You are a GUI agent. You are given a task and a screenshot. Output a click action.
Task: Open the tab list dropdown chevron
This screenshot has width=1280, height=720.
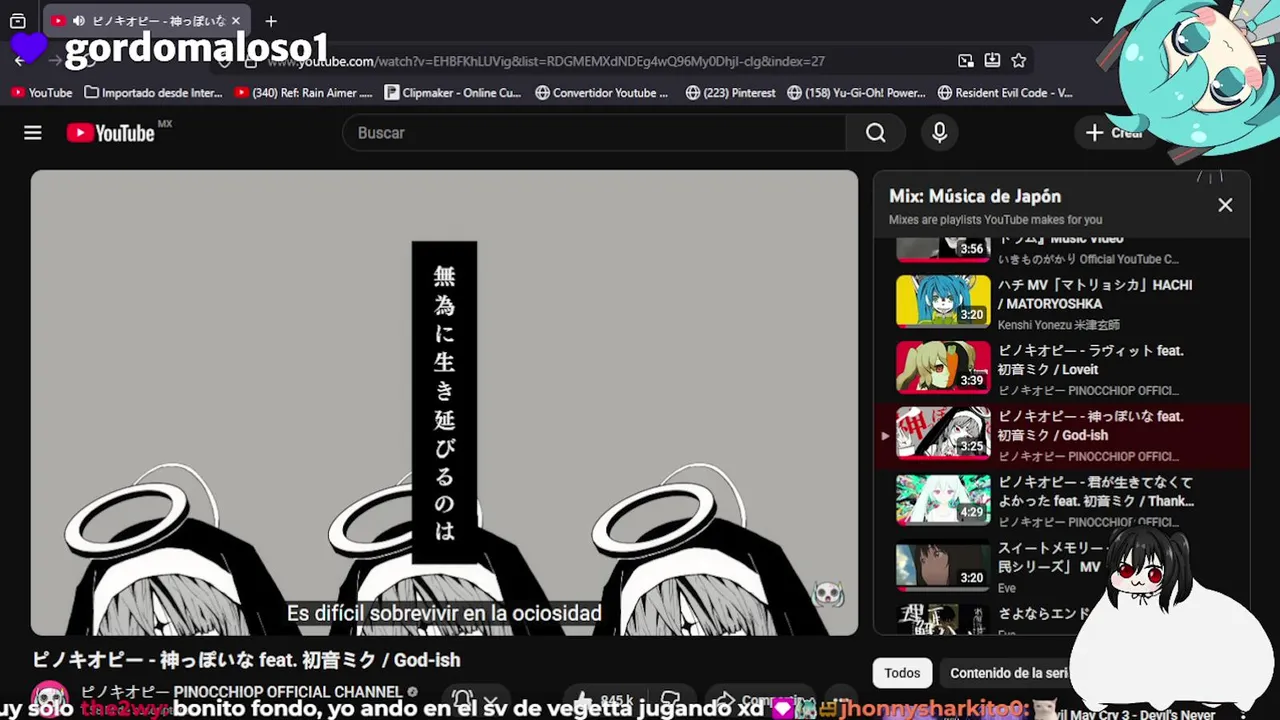coord(1097,20)
